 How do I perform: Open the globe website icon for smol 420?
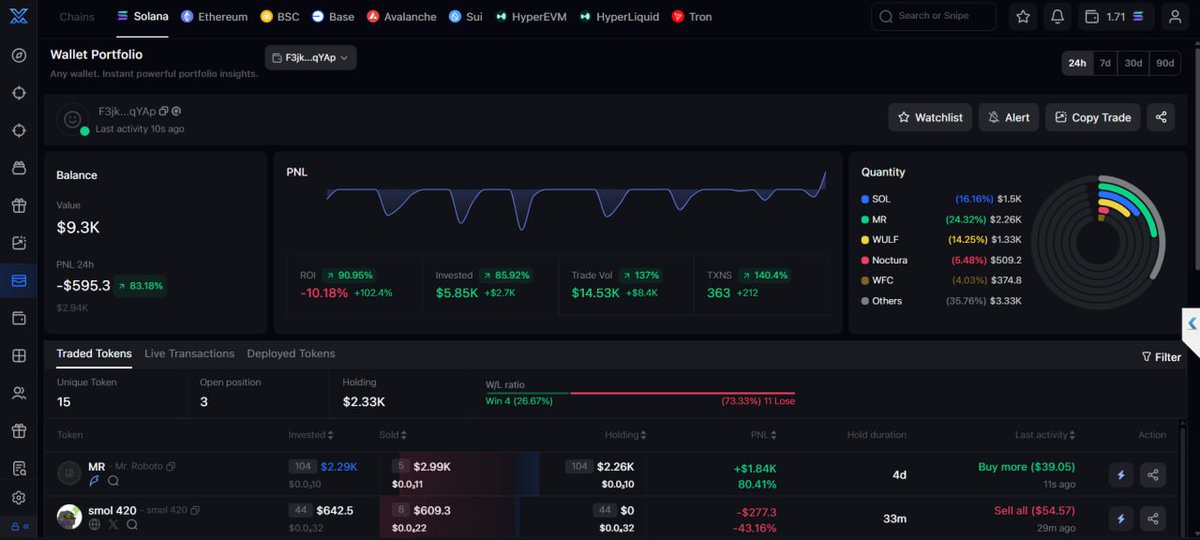point(95,524)
